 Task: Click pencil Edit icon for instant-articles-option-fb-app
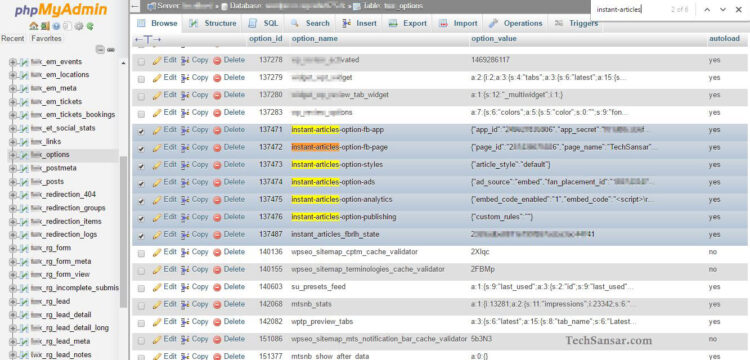157,130
